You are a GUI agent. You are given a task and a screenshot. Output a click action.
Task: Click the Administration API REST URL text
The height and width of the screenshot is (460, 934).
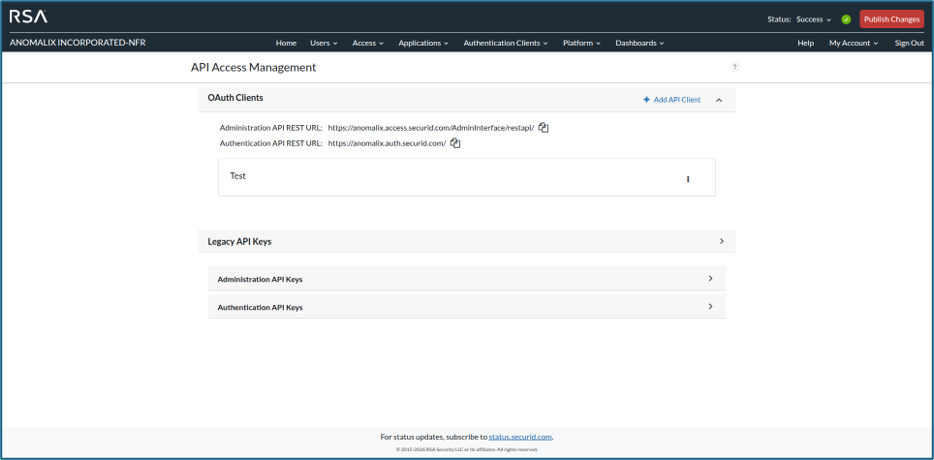431,128
